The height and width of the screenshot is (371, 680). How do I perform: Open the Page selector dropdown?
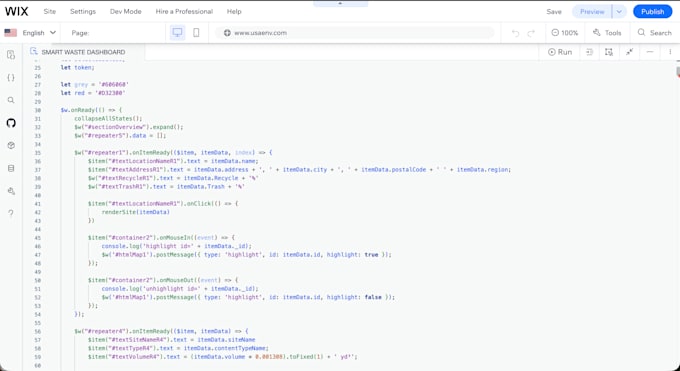tap(113, 33)
